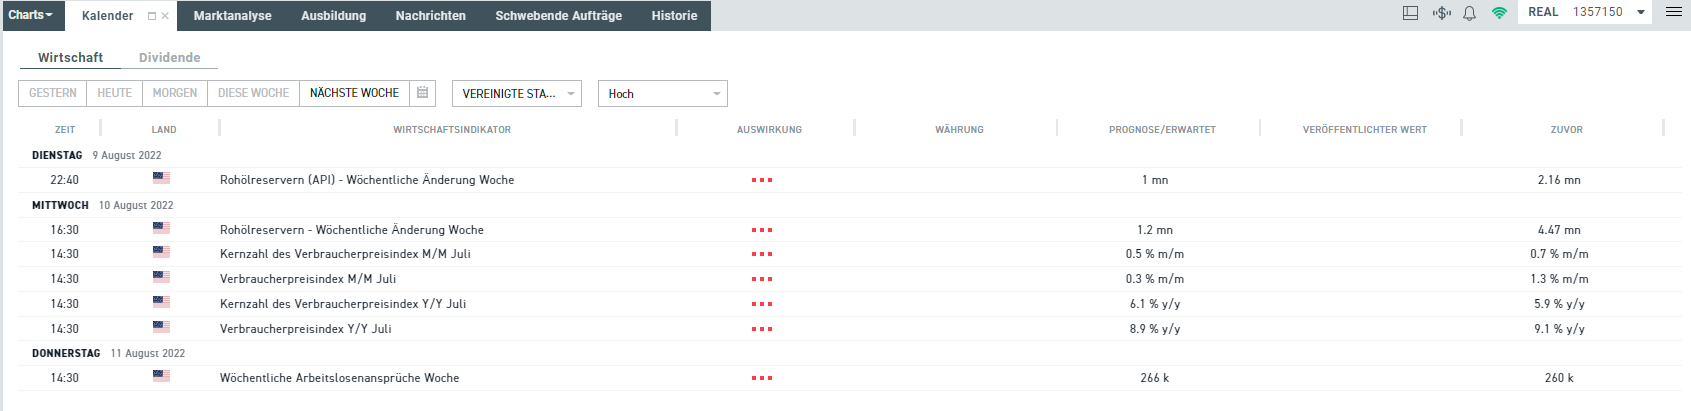Screen dimensions: 1691x411
Task: Click previous value 2.16 mn
Action: (x=1559, y=180)
